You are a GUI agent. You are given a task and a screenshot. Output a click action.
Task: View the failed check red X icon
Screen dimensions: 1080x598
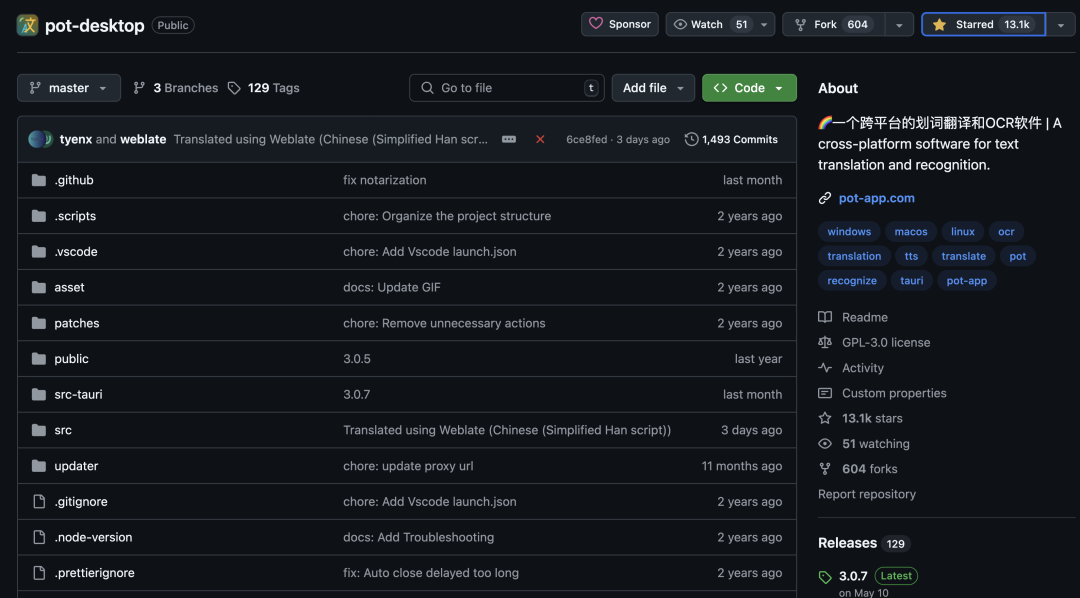[540, 140]
